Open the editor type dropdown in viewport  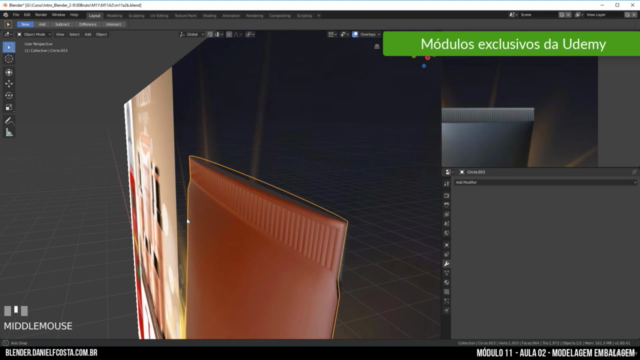(8, 35)
